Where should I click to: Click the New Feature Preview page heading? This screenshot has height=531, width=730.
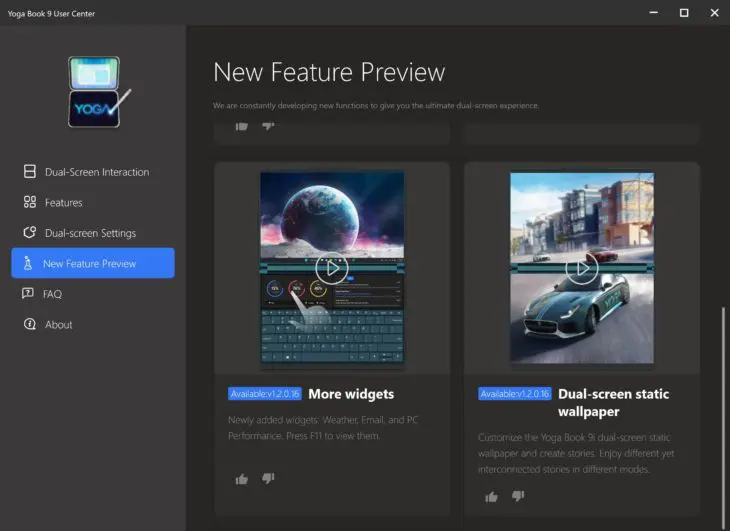tap(329, 72)
